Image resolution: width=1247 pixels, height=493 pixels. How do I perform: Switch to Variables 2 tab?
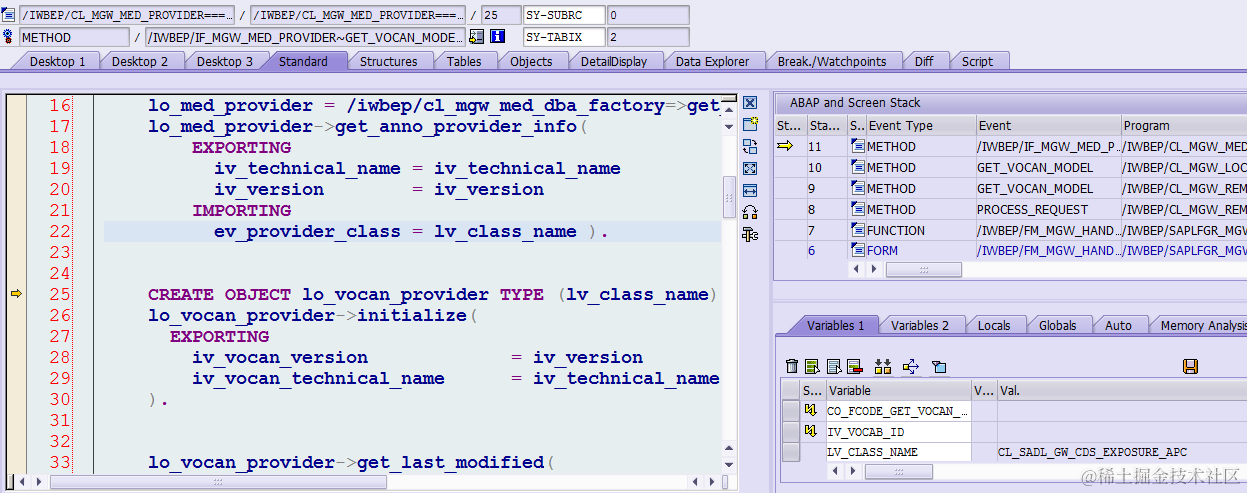(920, 325)
